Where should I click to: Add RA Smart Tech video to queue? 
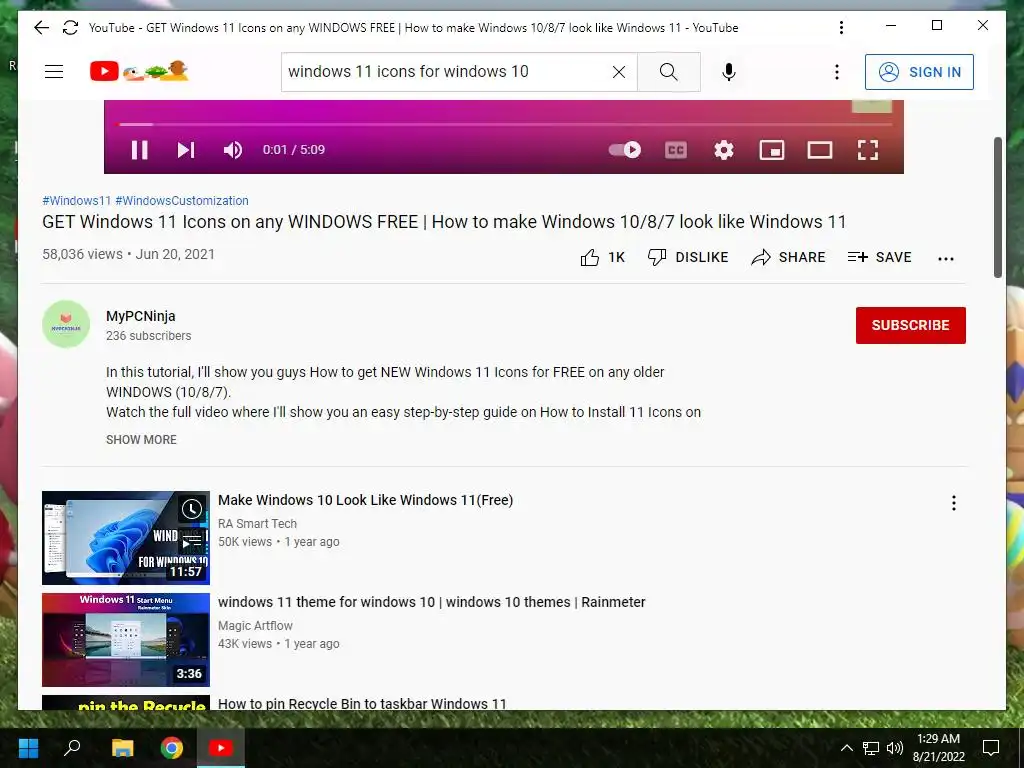point(192,541)
